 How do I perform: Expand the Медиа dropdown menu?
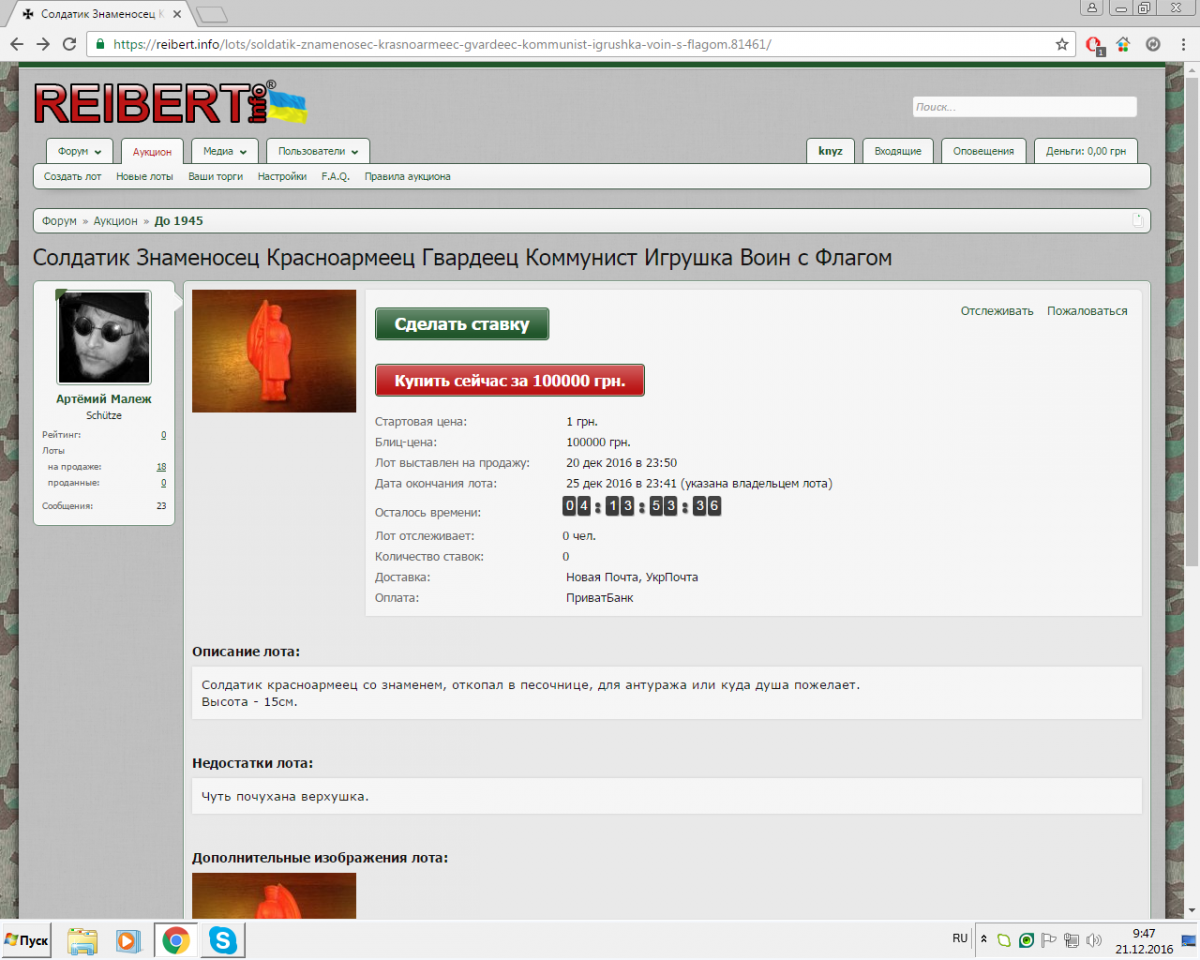point(224,151)
